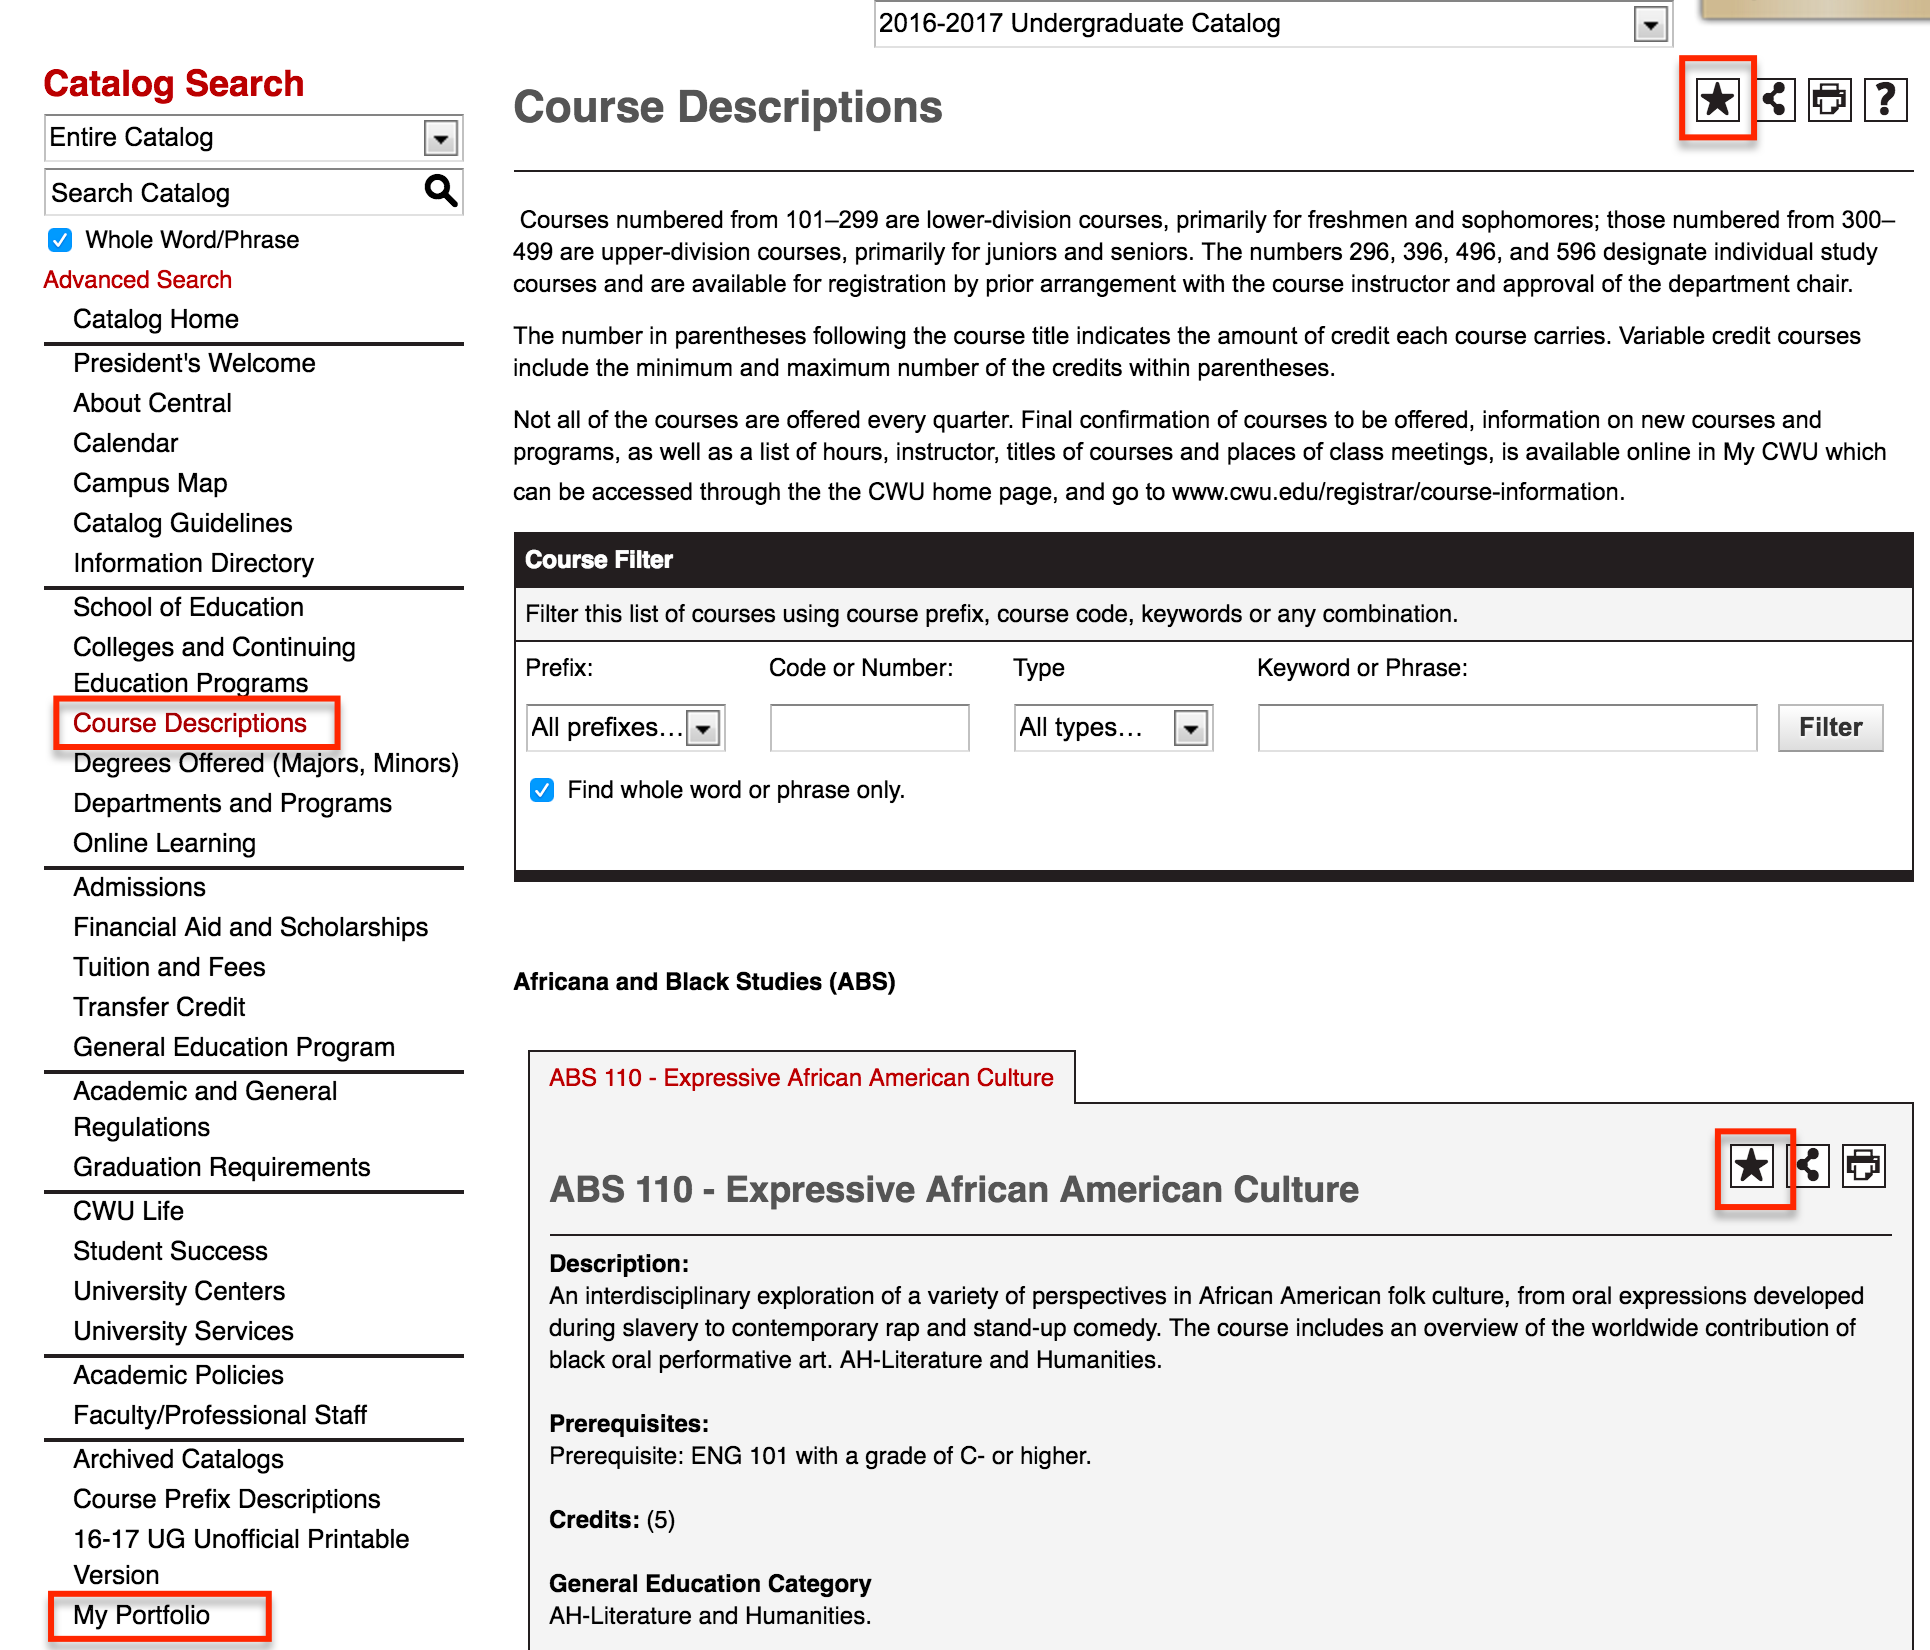
Task: Open Academic Policies
Action: (x=178, y=1375)
